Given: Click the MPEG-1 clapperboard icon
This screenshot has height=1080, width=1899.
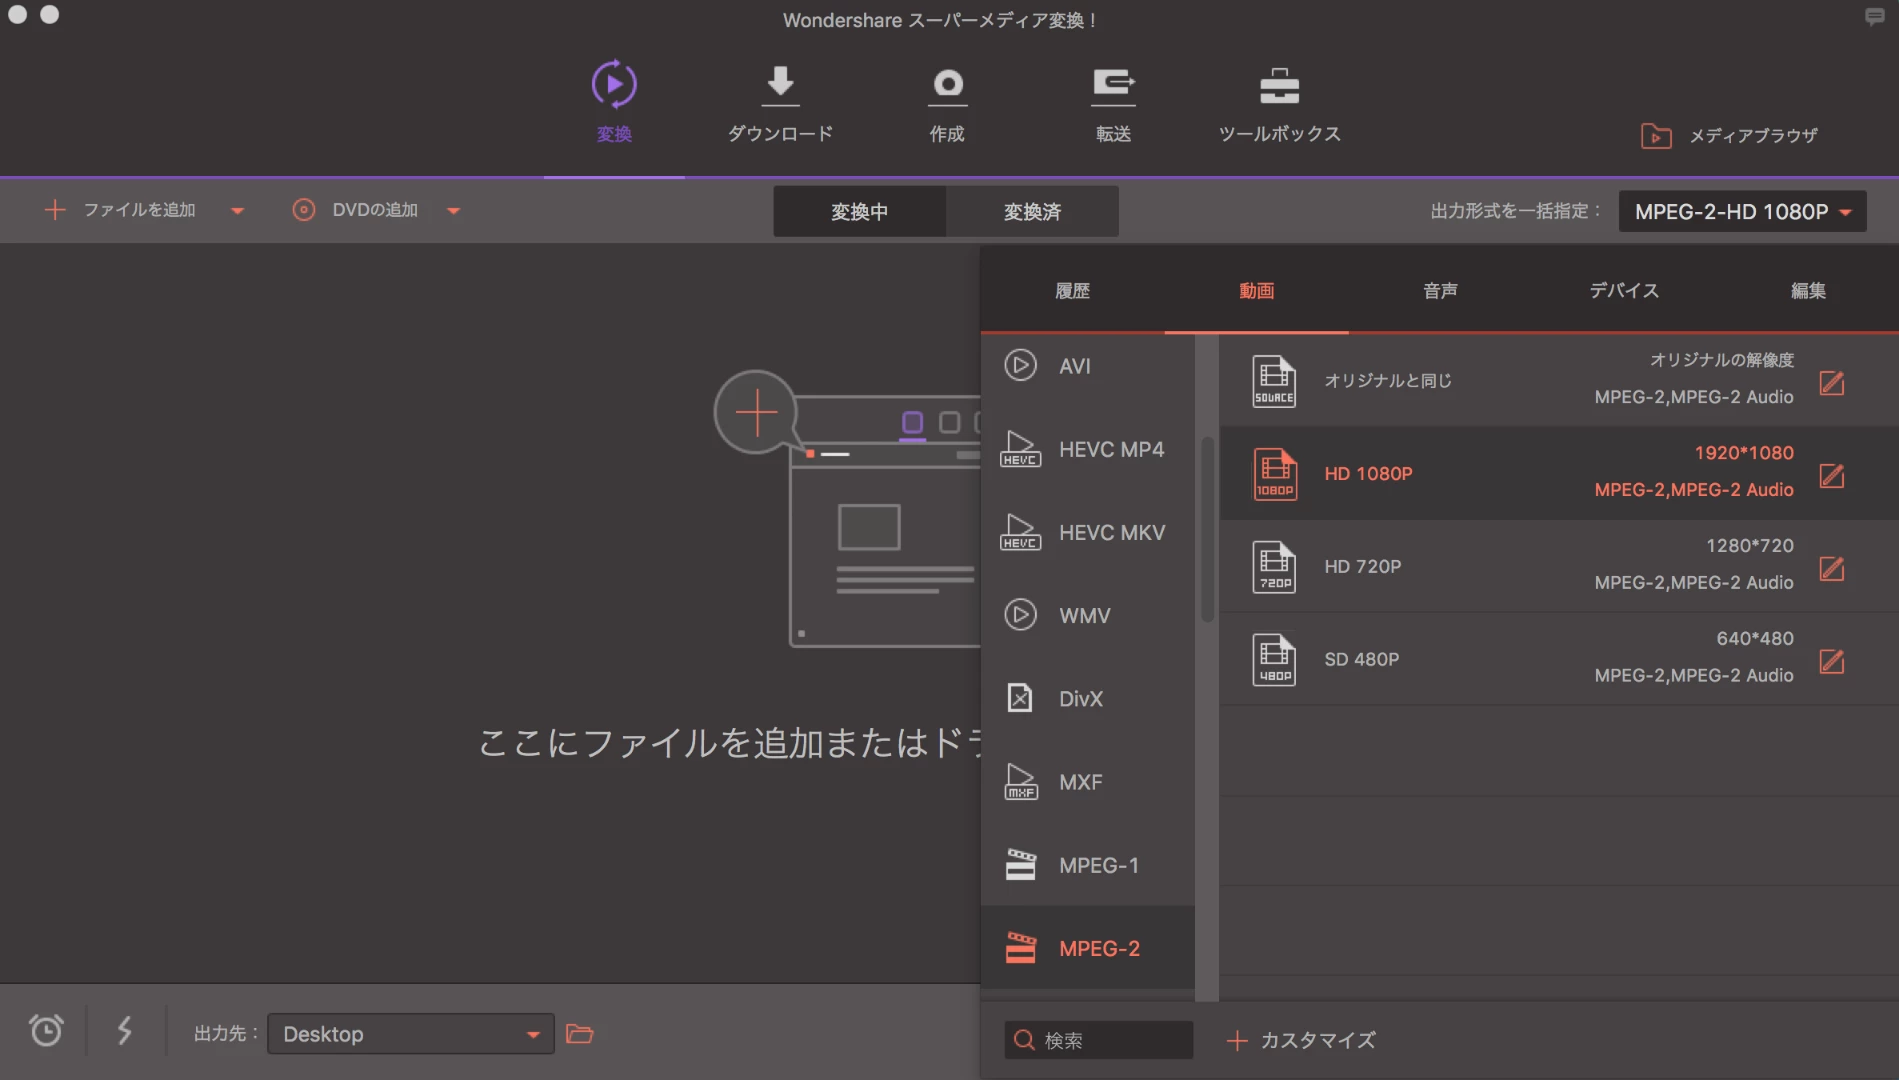Looking at the screenshot, I should pyautogui.click(x=1020, y=864).
